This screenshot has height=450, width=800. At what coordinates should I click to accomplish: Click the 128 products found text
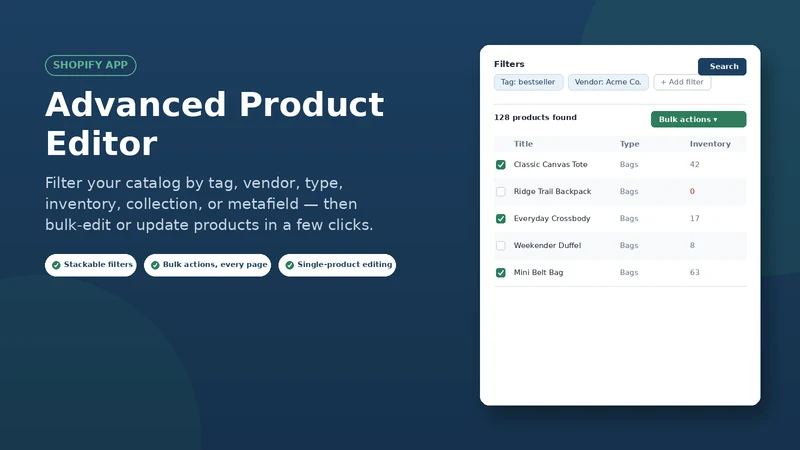point(535,117)
